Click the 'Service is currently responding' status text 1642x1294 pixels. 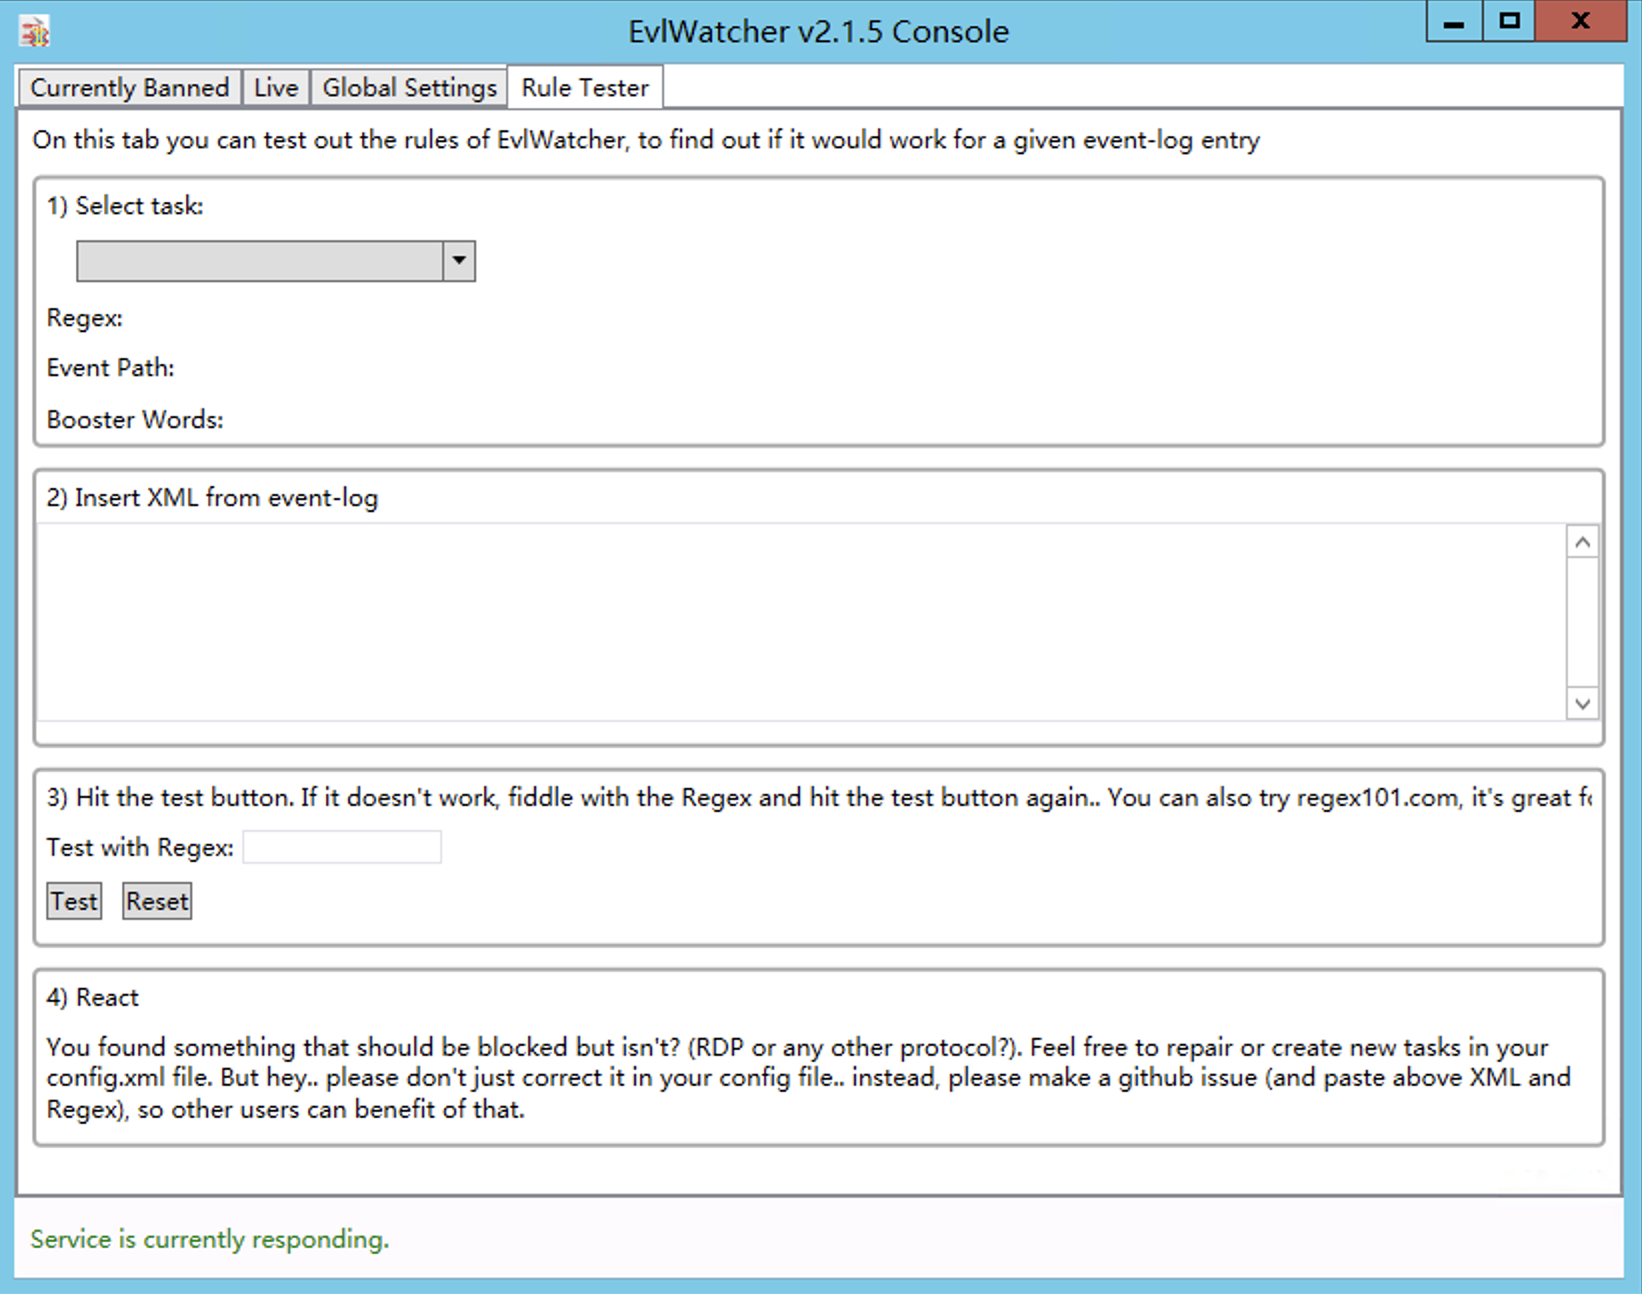(209, 1239)
